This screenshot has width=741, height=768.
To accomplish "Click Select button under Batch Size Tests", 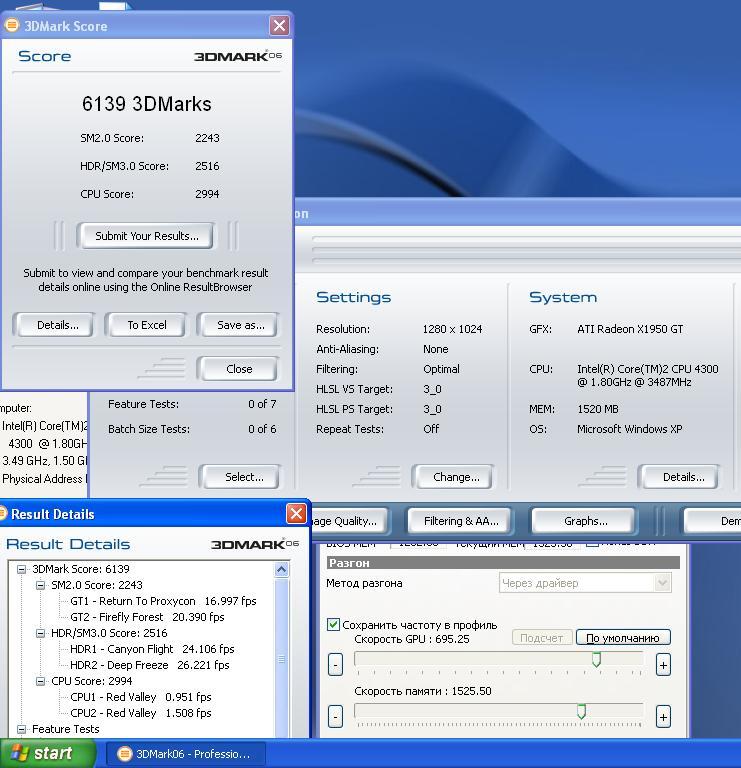I will click(240, 477).
